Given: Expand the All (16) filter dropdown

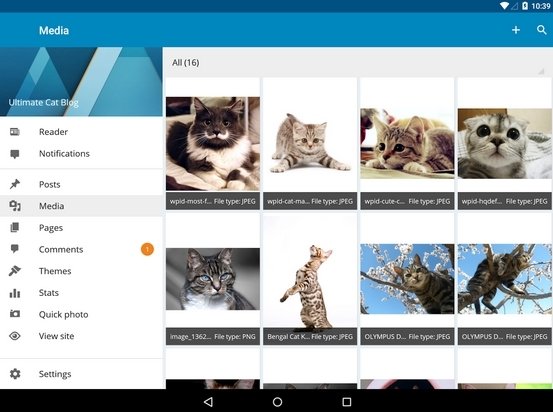Looking at the screenshot, I should (358, 63).
